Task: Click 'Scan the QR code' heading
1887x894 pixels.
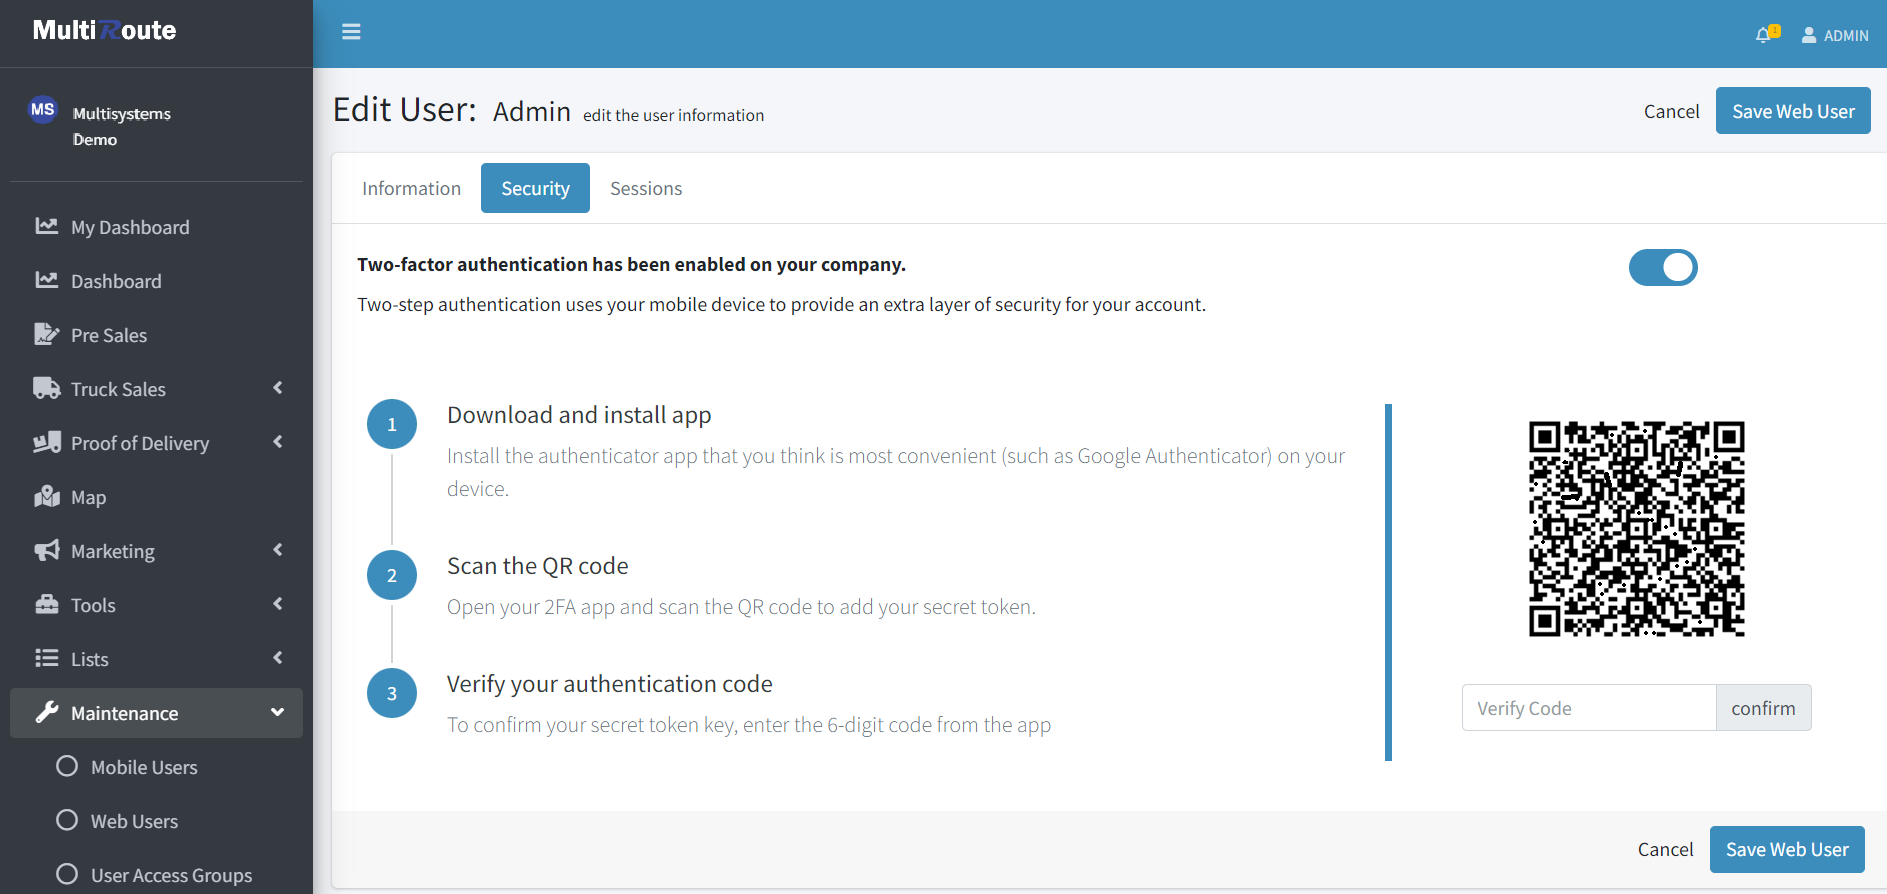Action: pos(538,566)
